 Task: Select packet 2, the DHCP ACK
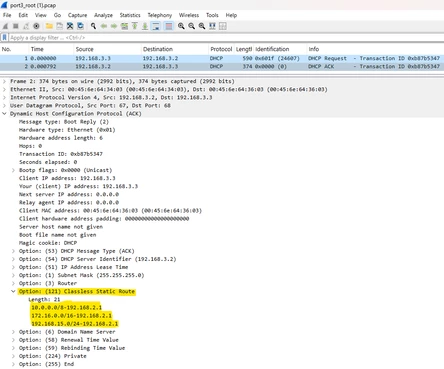222,66
